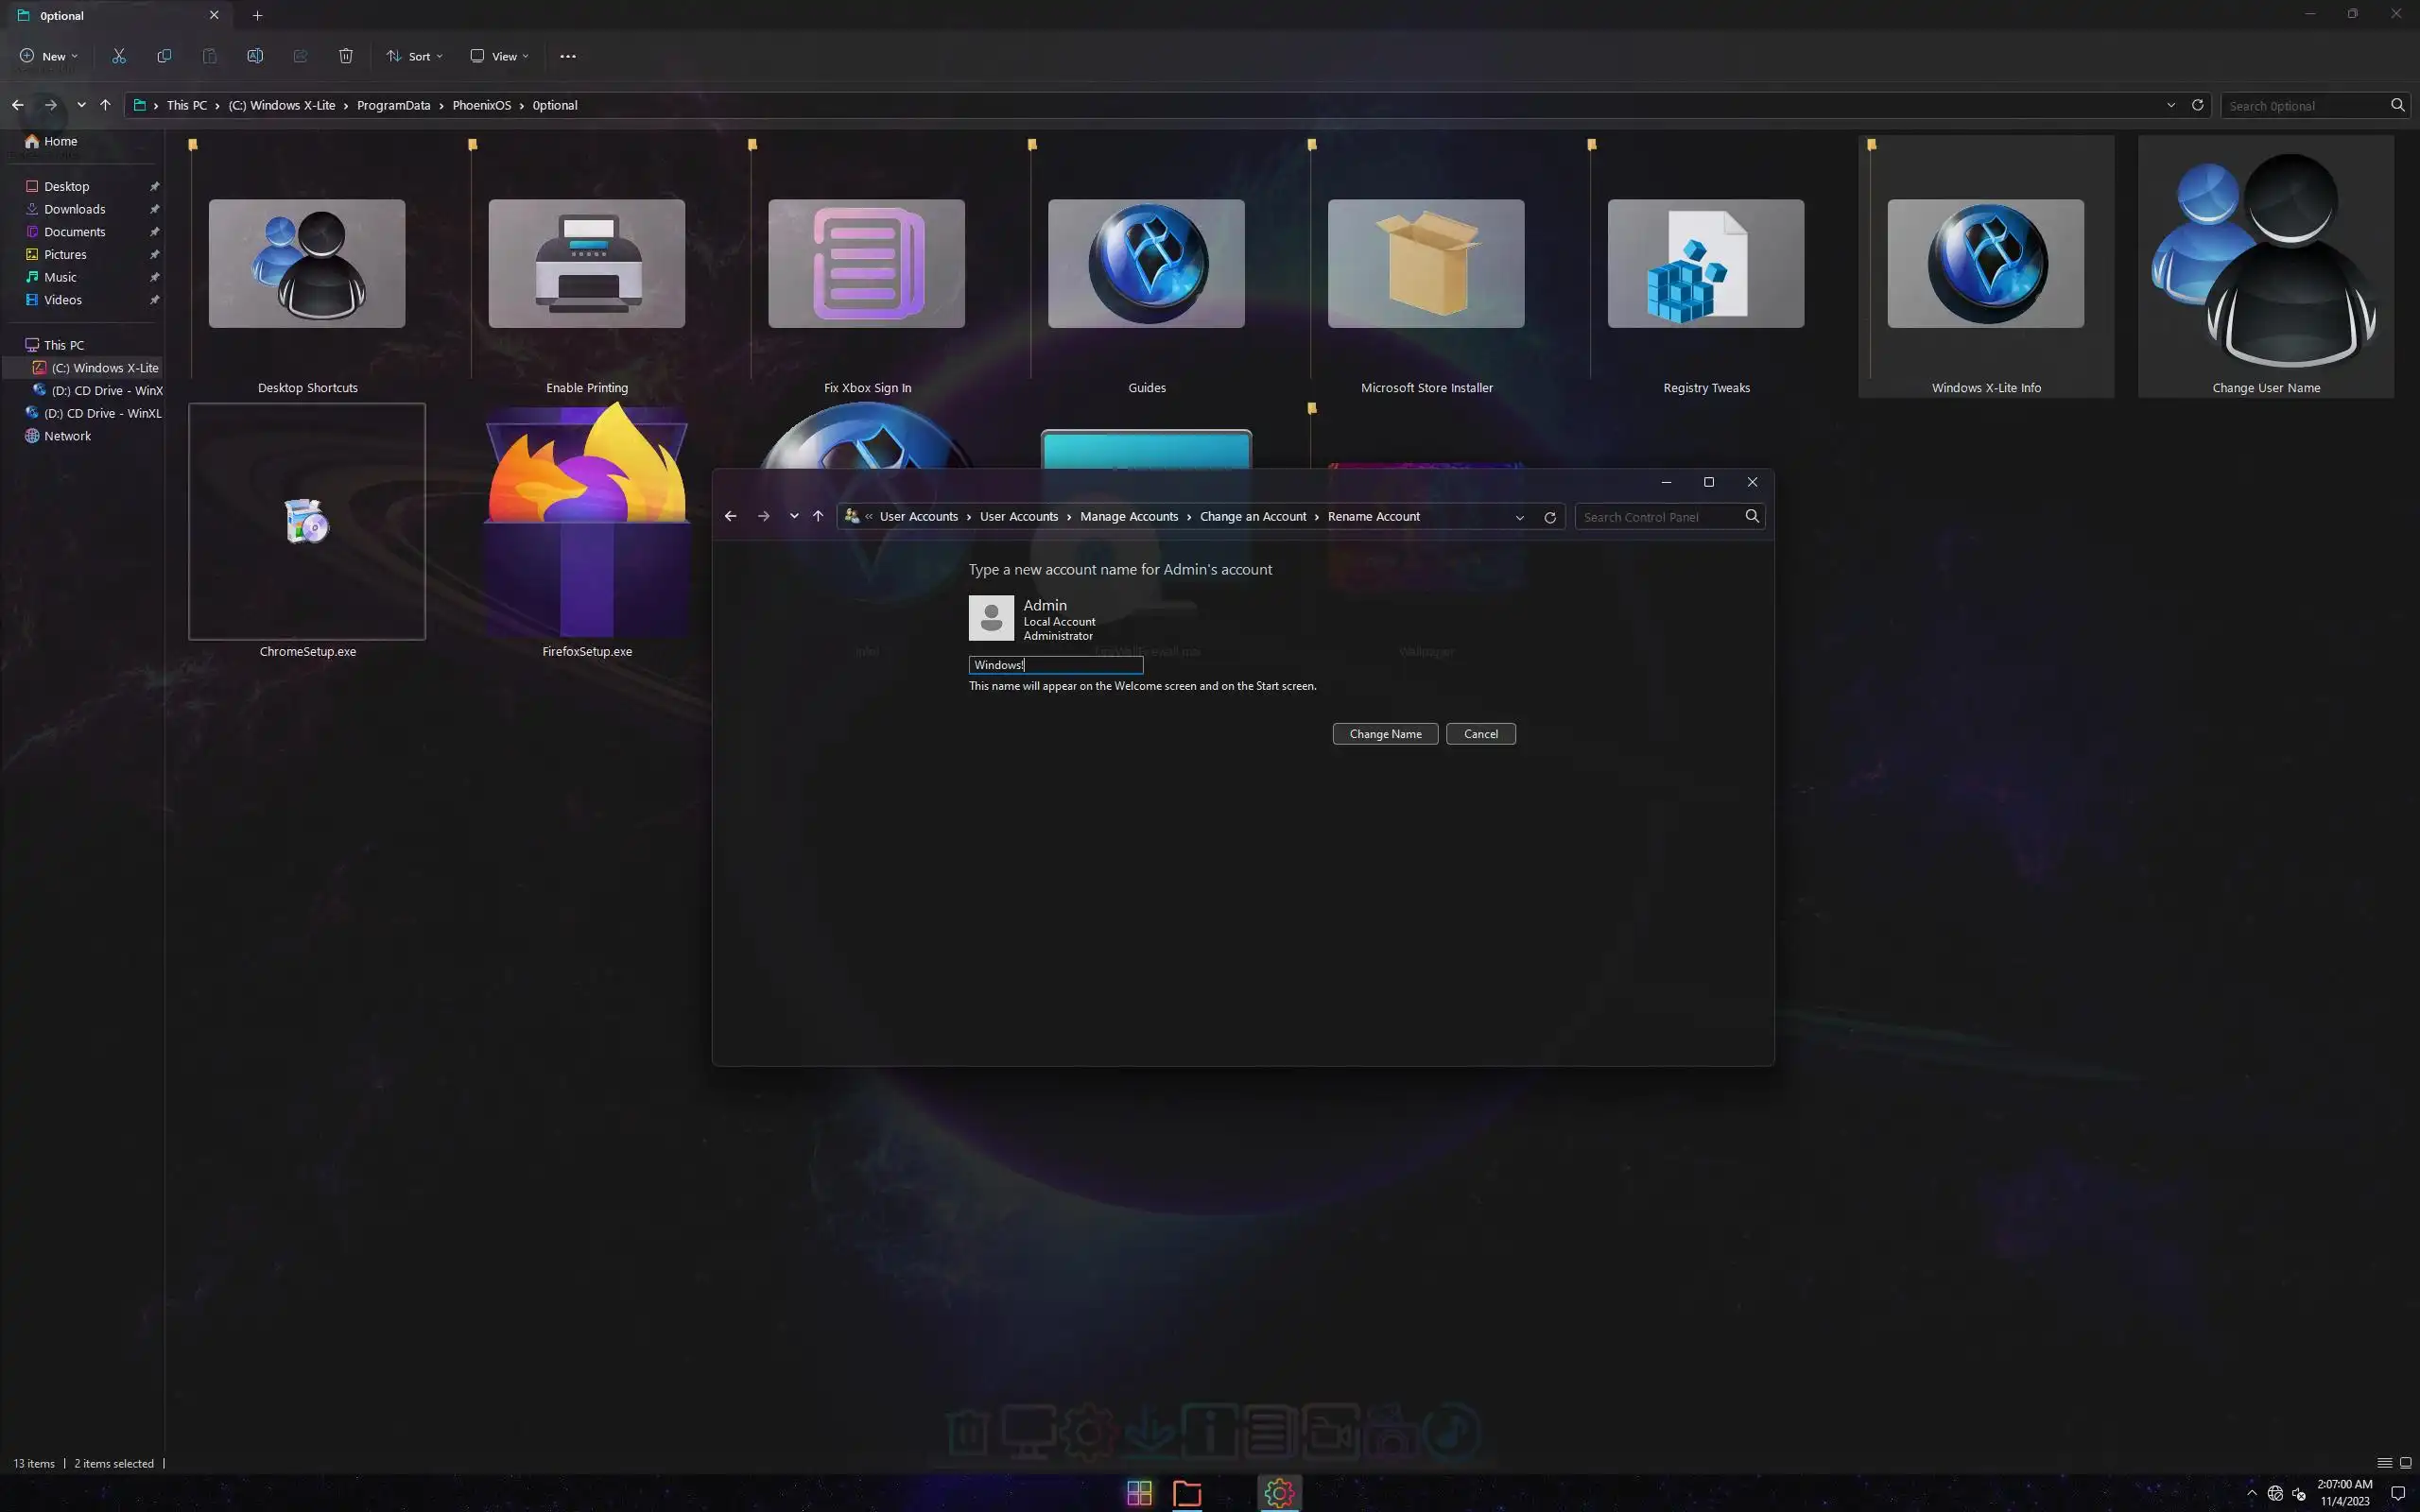Click the Cancel button
This screenshot has width=2420, height=1512.
1480,734
